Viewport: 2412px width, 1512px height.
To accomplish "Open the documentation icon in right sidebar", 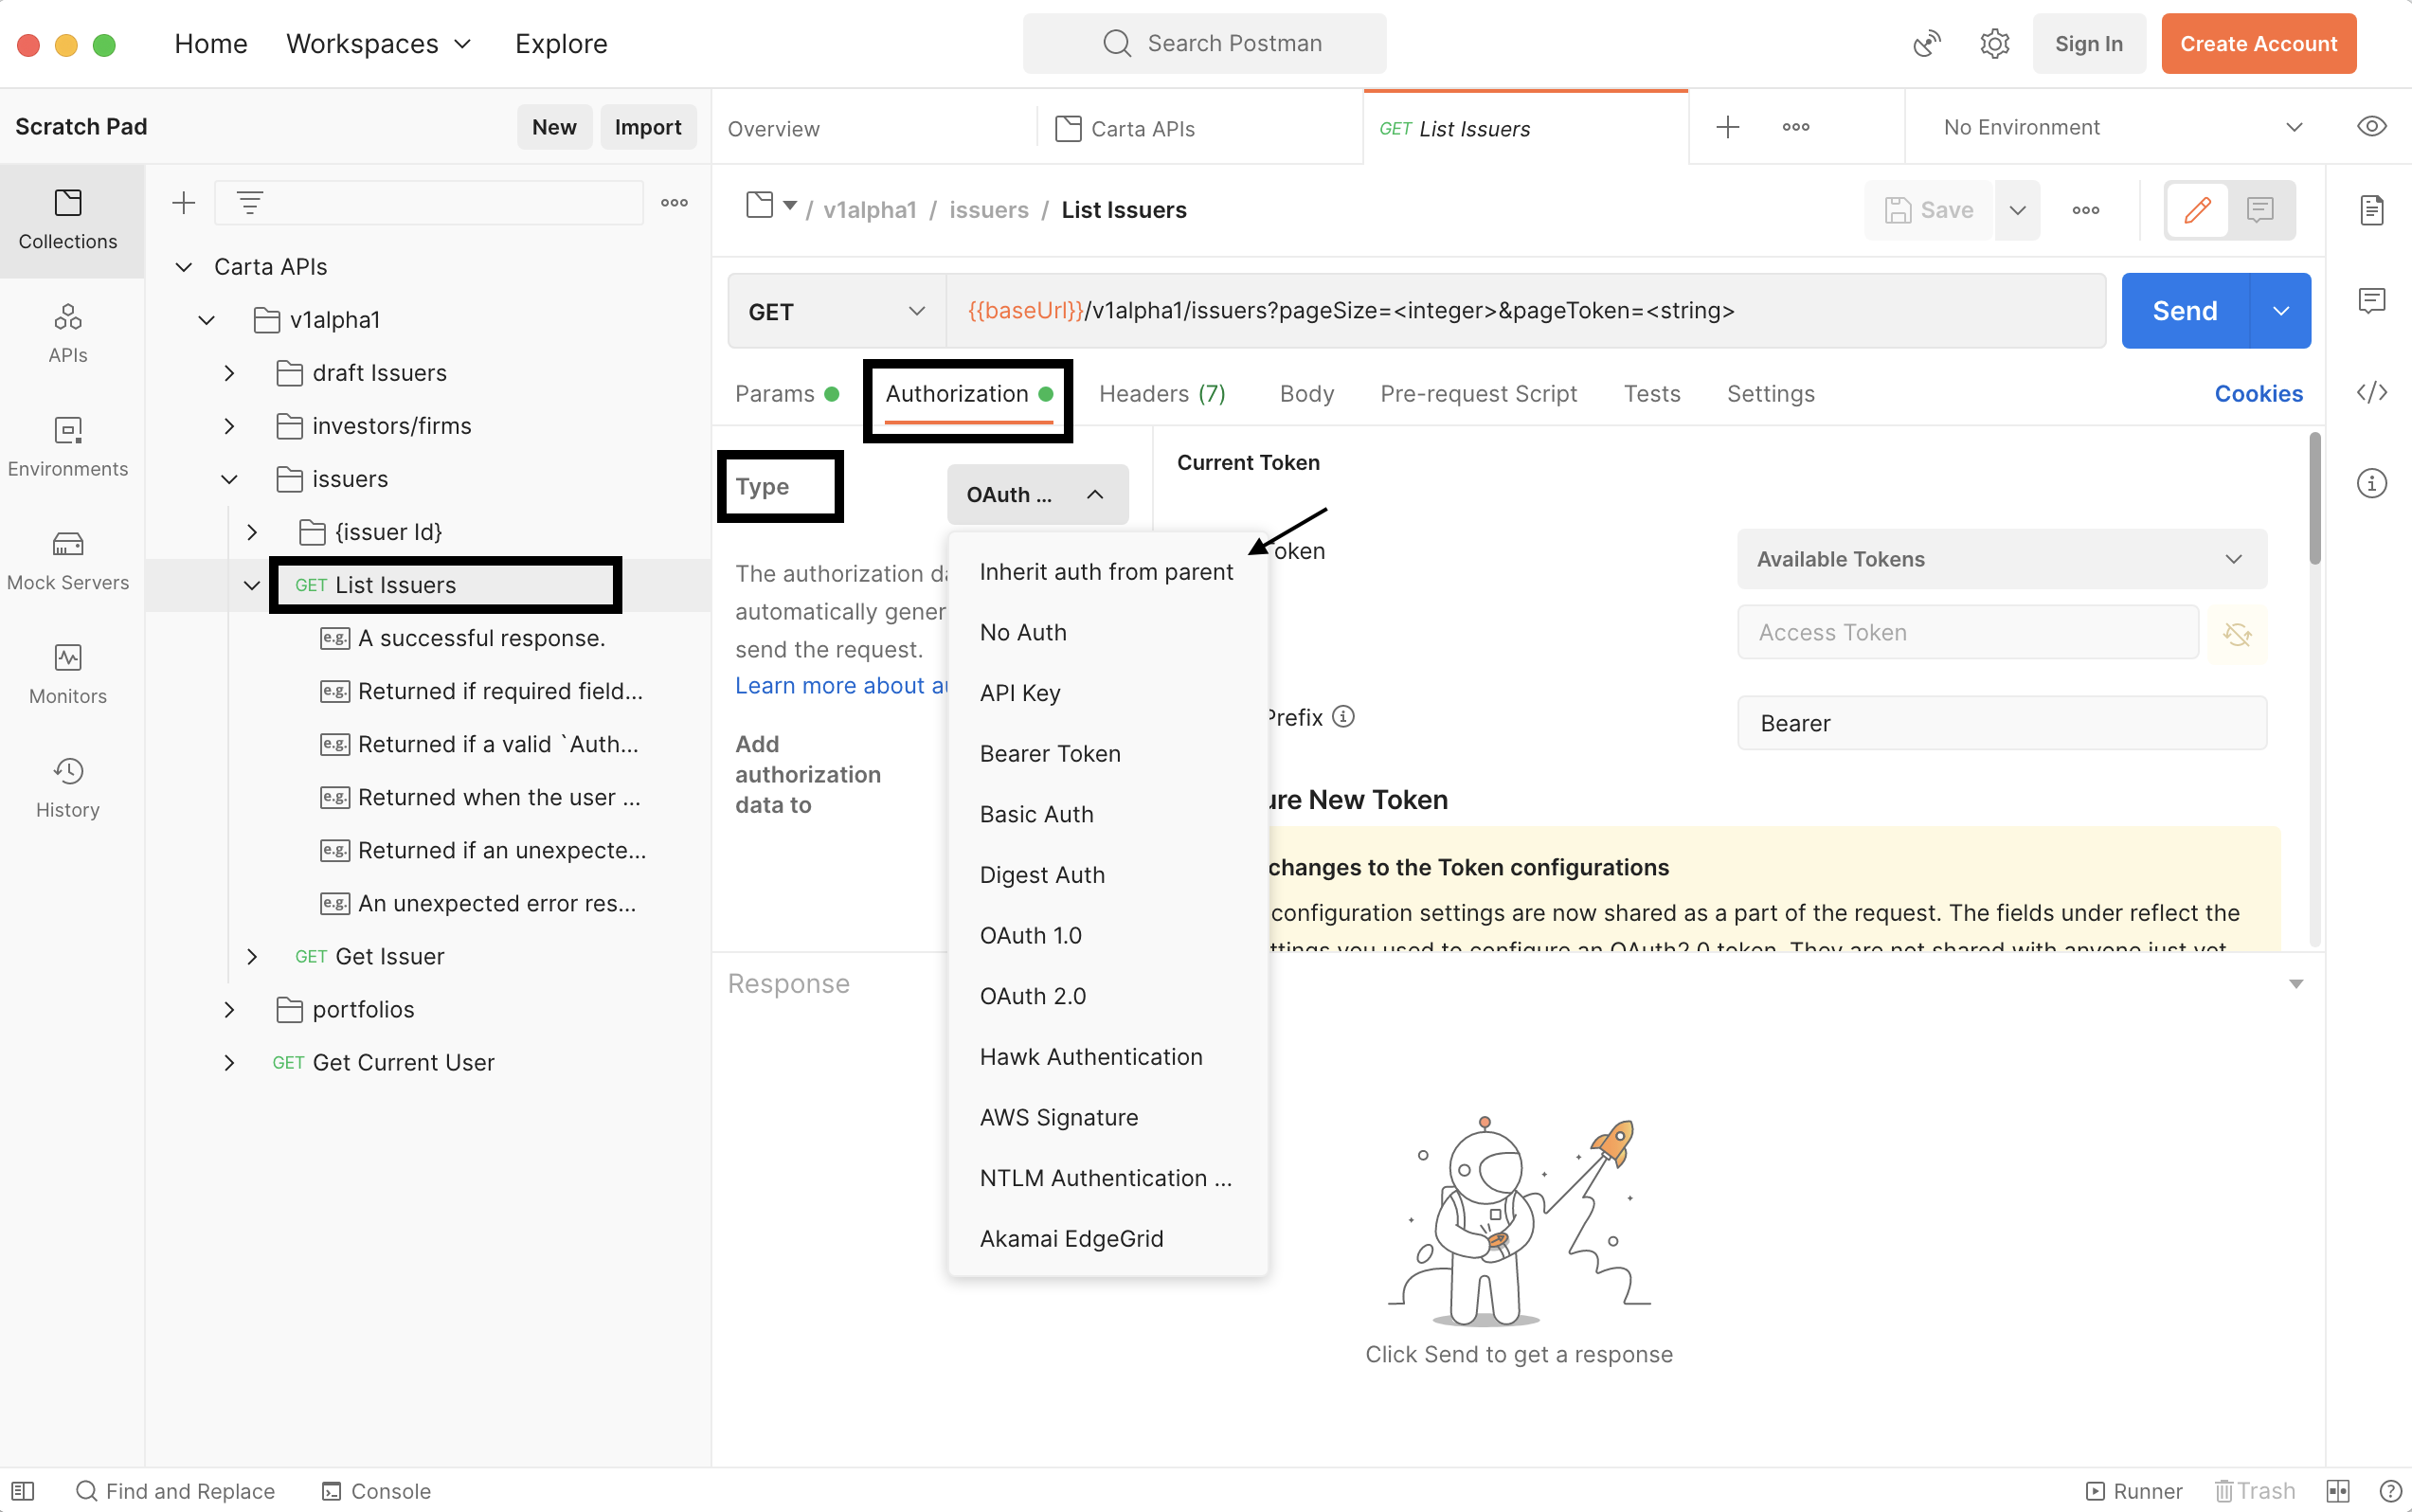I will point(2371,210).
